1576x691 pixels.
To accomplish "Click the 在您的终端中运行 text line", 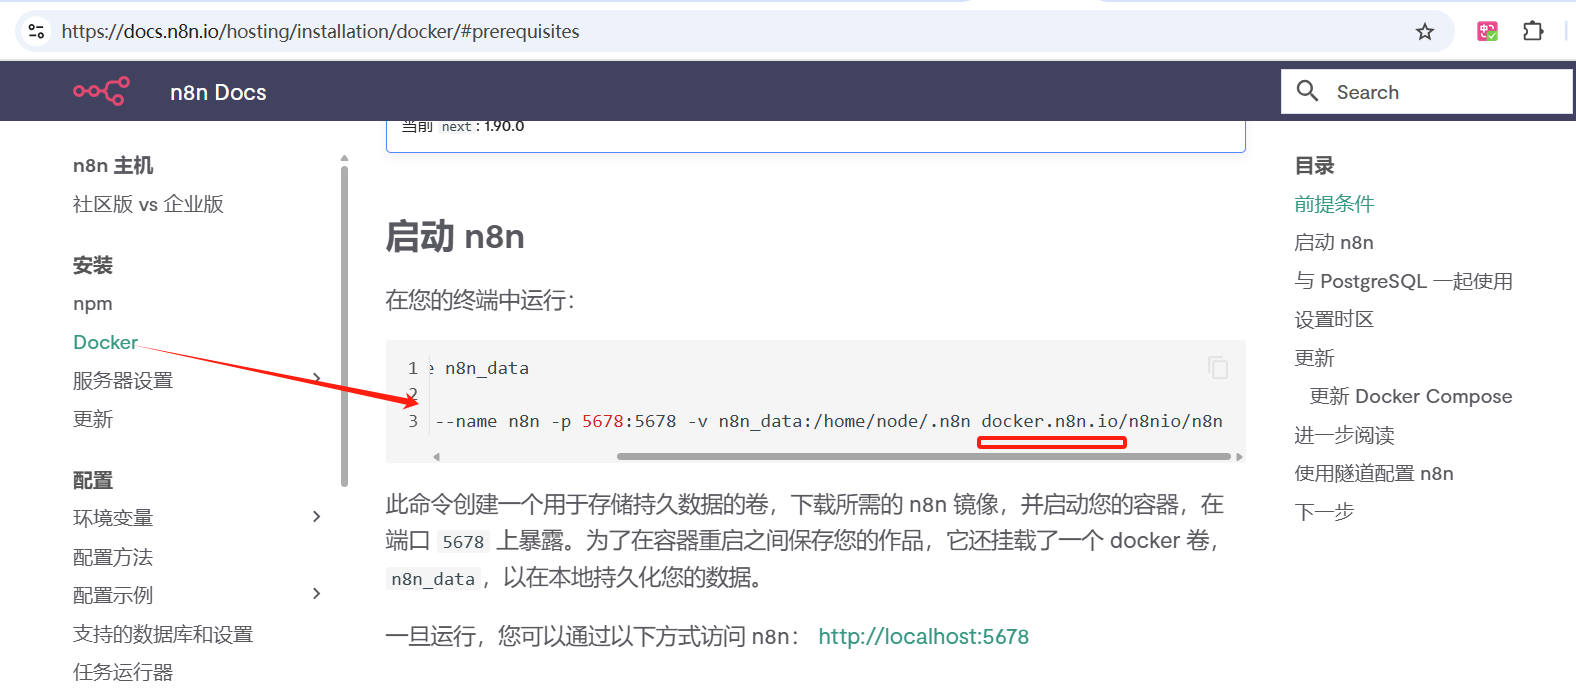I will pos(480,300).
